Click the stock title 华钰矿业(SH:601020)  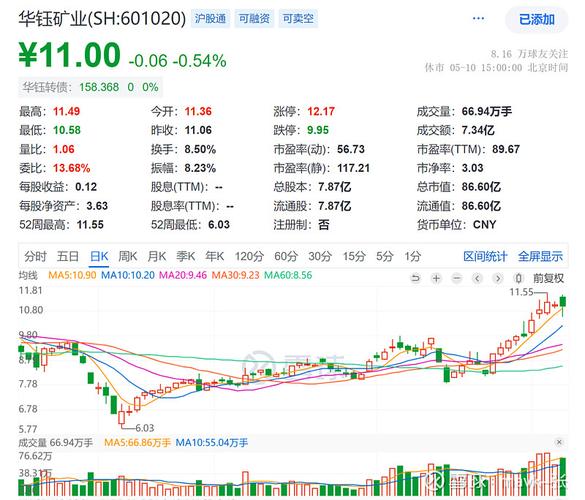coord(102,19)
